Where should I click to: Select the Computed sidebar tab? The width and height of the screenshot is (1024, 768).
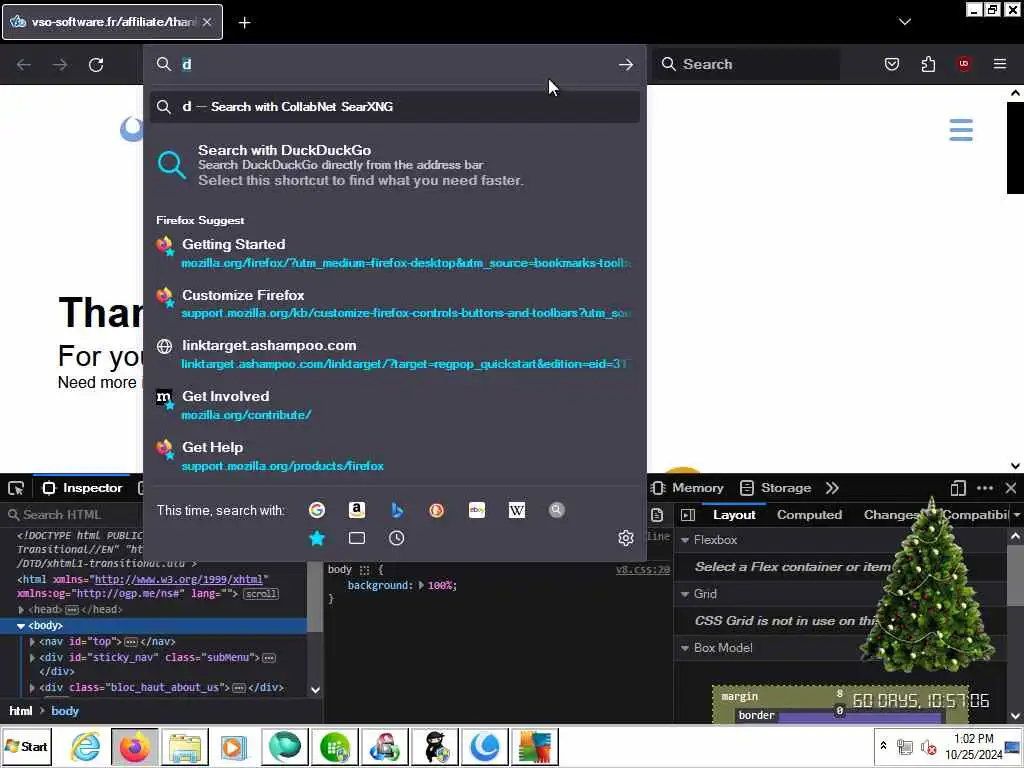pyautogui.click(x=809, y=515)
